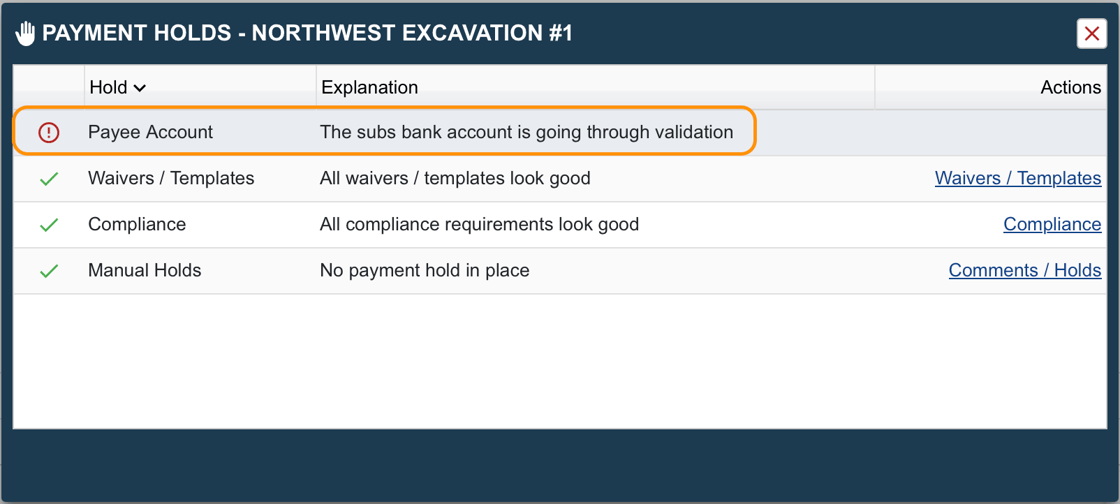Click the green checkmark beside Manual Holds
This screenshot has width=1120, height=504.
point(49,271)
